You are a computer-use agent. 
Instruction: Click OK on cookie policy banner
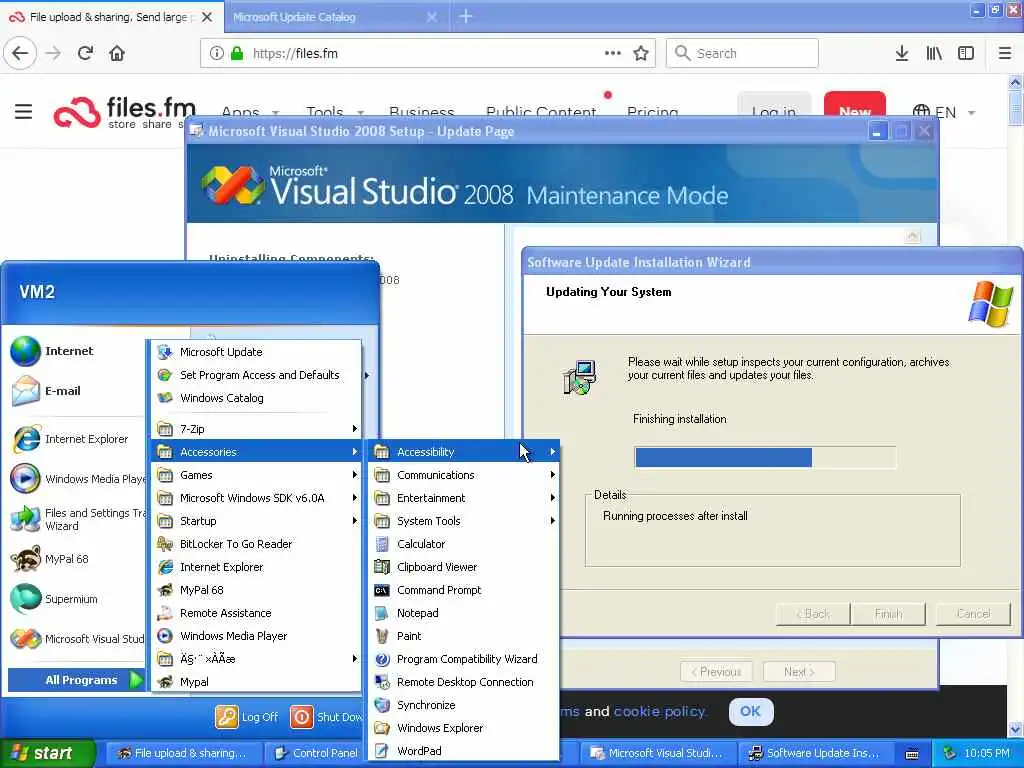point(750,711)
